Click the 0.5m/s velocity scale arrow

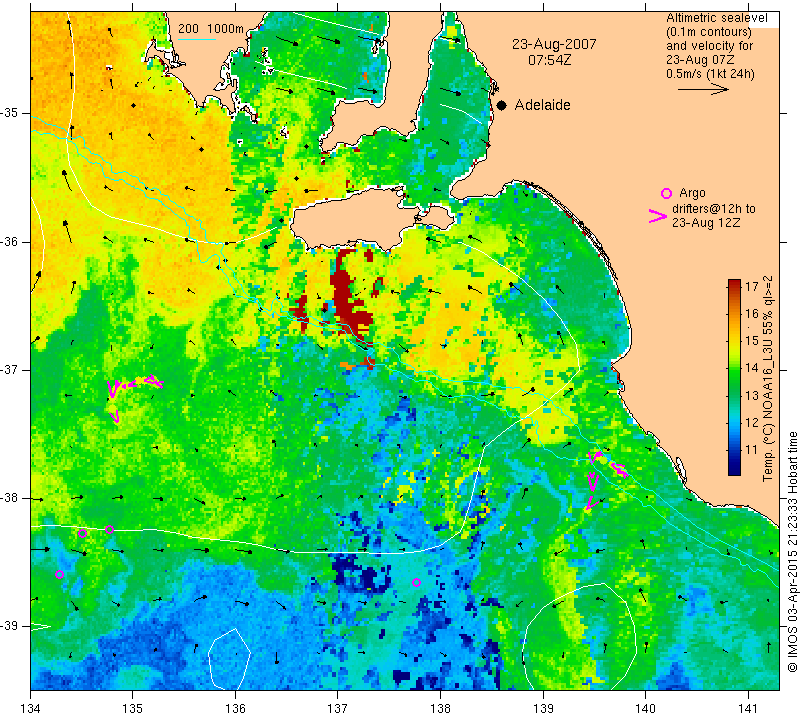click(x=703, y=89)
